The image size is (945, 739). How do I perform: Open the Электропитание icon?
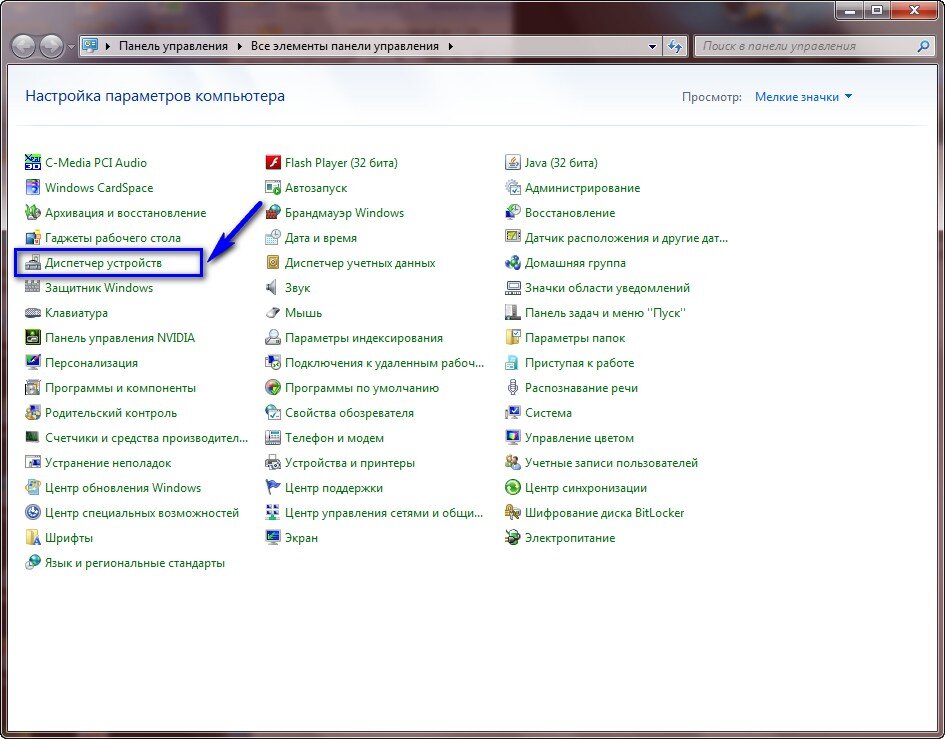pos(513,538)
